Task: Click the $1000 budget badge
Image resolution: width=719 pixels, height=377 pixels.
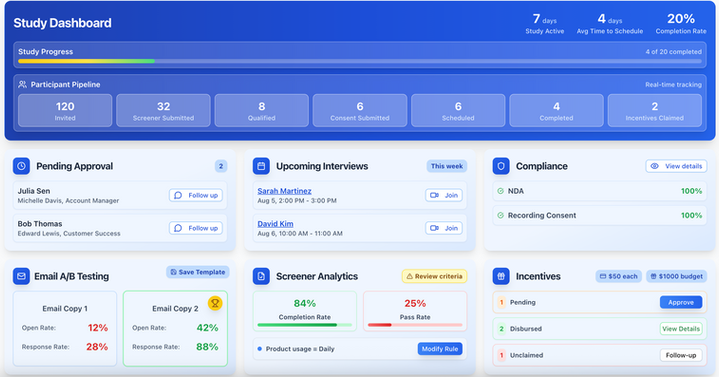Action: pyautogui.click(x=676, y=276)
